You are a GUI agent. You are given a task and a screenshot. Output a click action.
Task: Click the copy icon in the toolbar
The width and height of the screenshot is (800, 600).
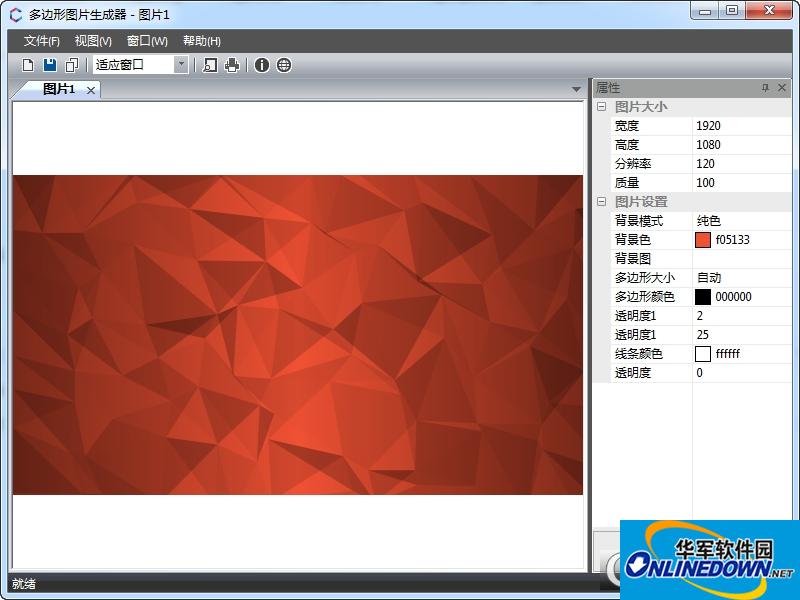(x=72, y=65)
